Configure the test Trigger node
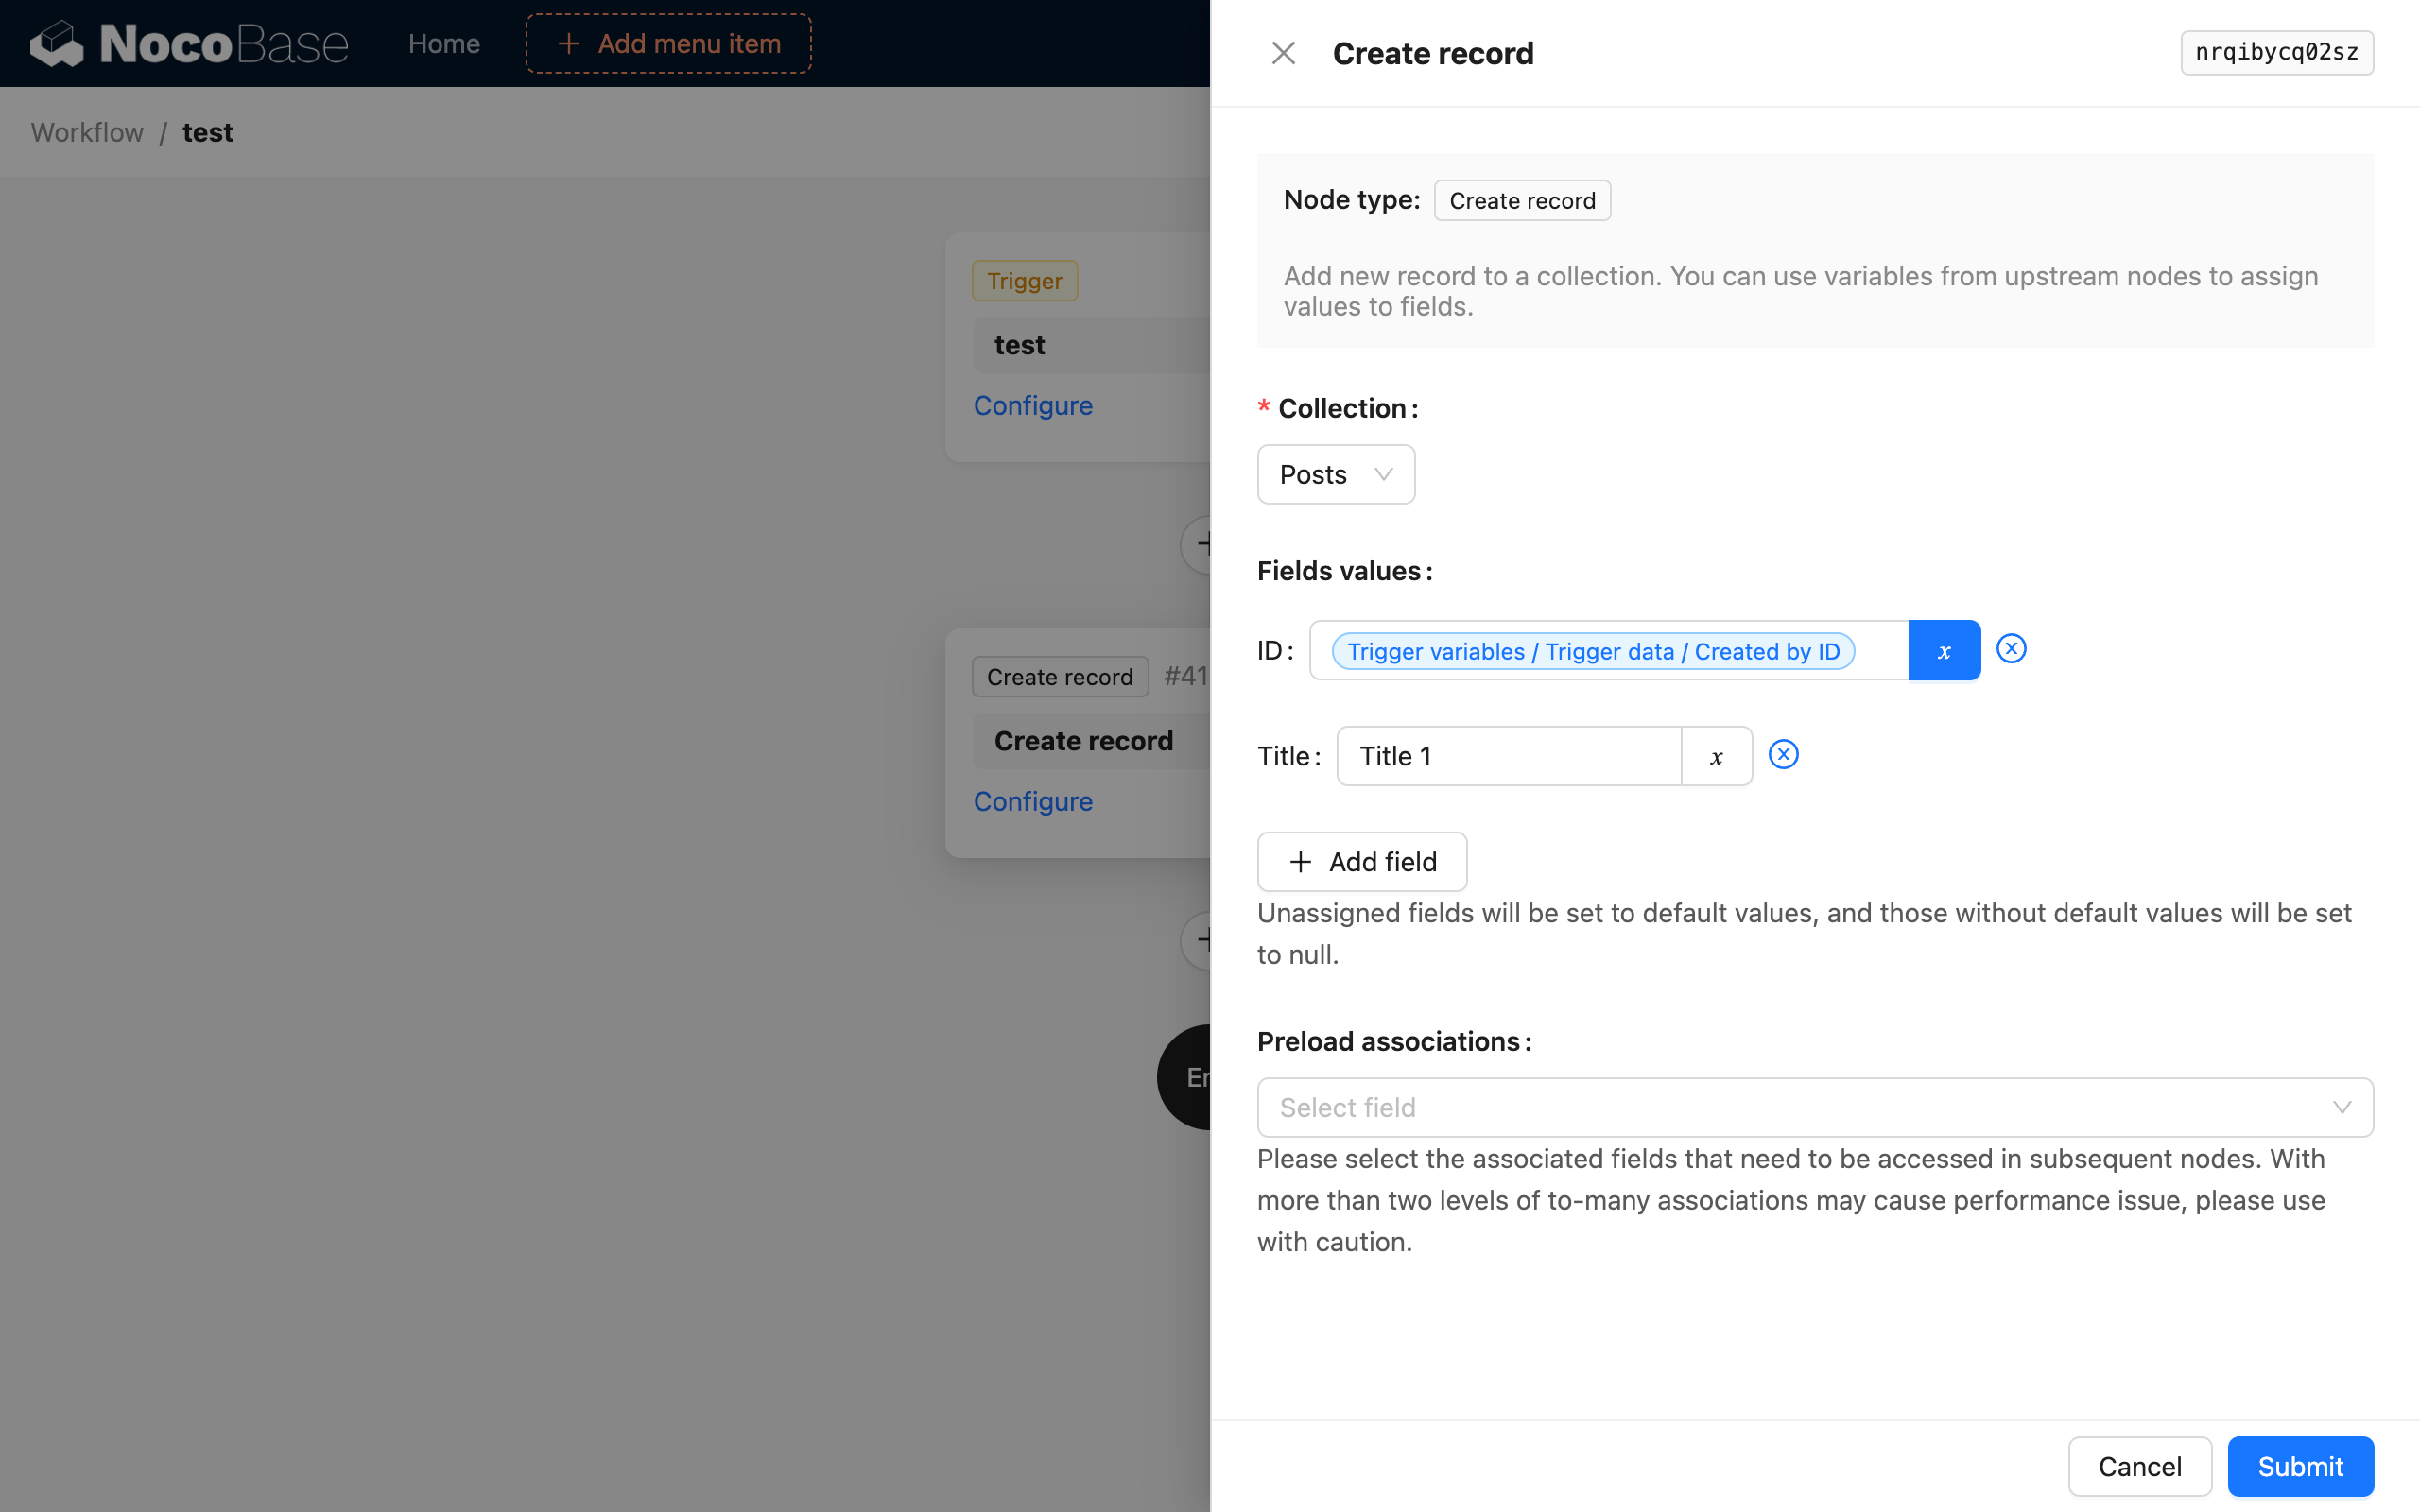The image size is (2420, 1512). [1033, 405]
